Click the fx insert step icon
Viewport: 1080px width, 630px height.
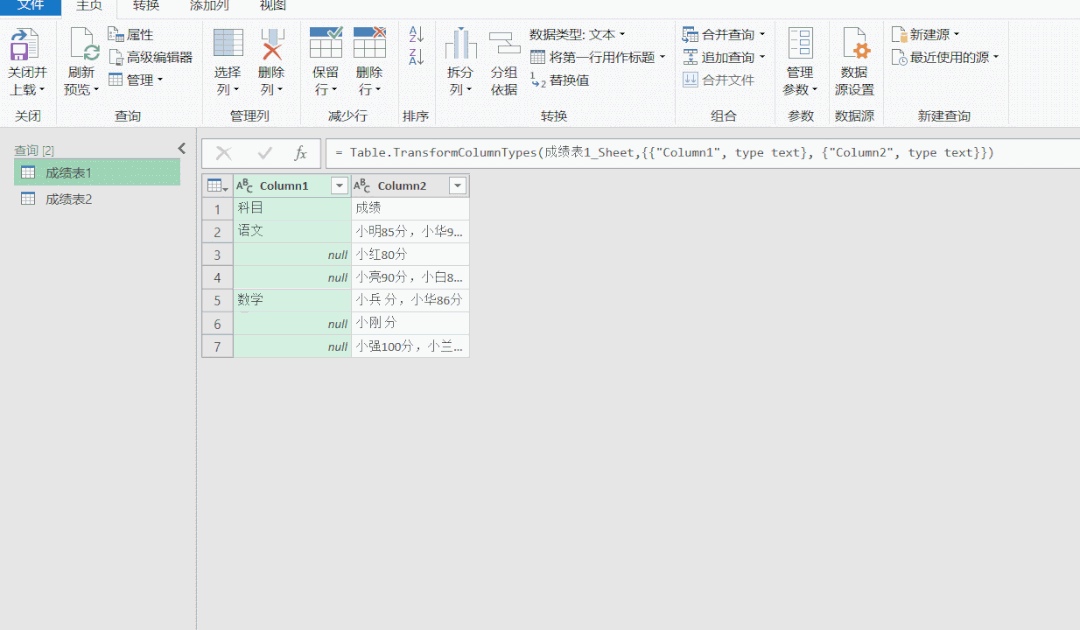point(301,153)
